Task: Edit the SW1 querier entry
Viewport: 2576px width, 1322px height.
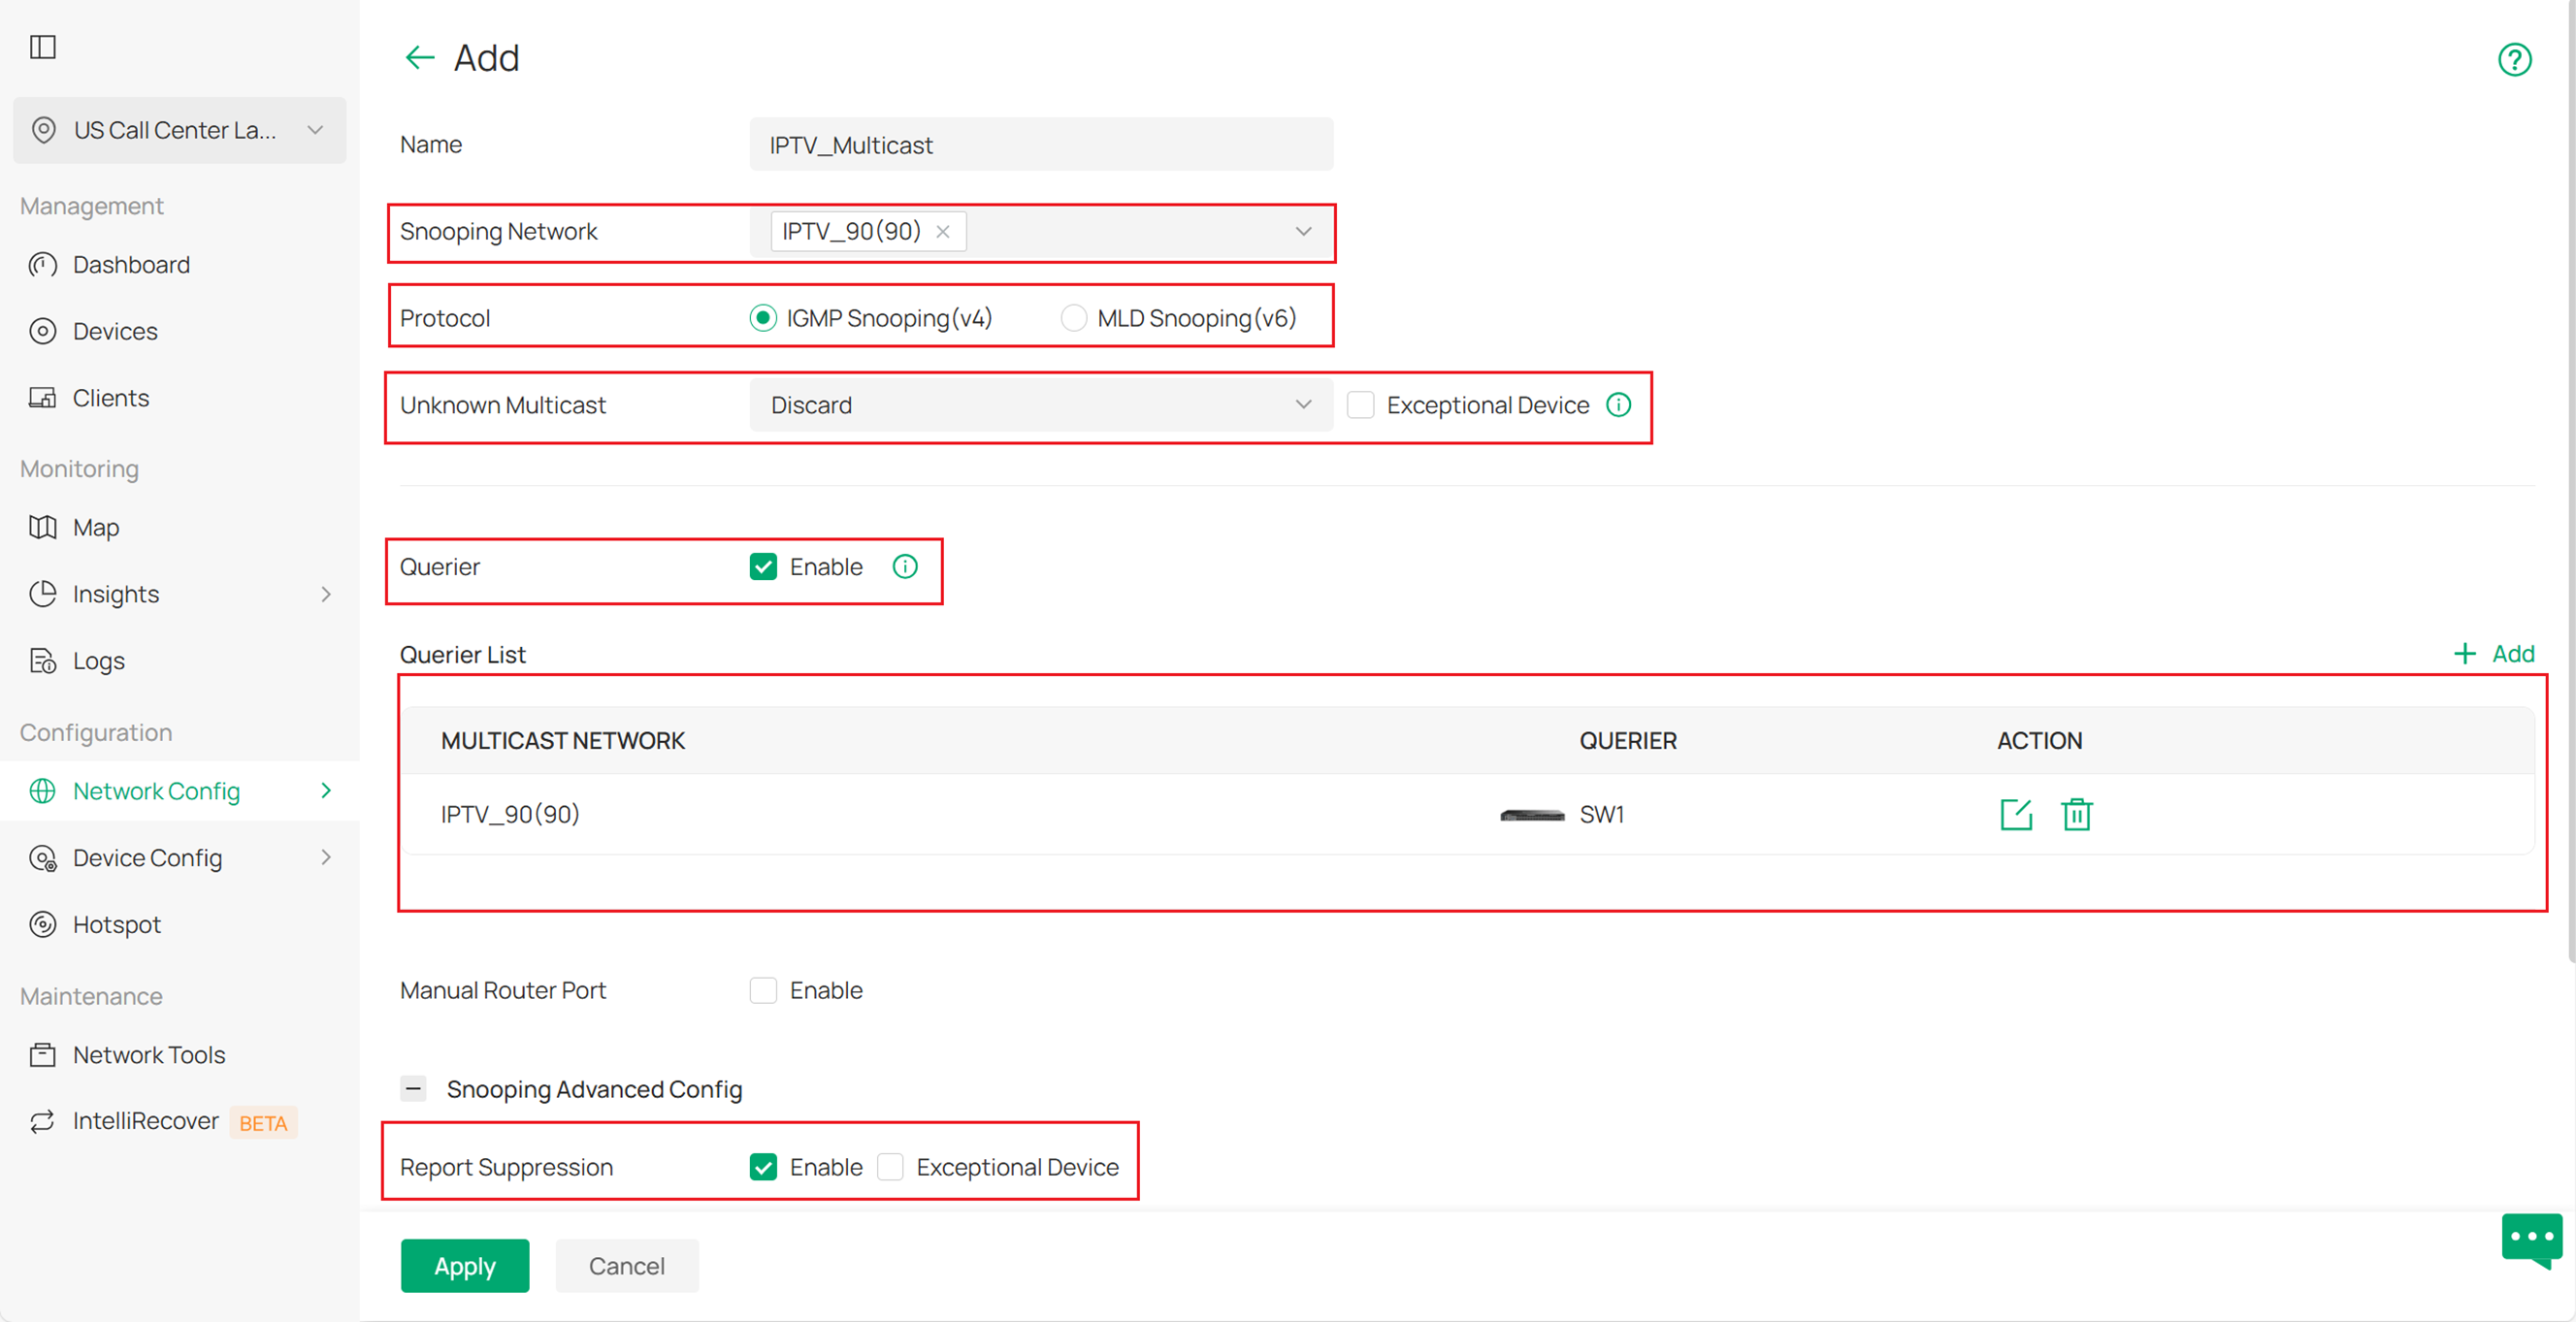Action: tap(2016, 814)
